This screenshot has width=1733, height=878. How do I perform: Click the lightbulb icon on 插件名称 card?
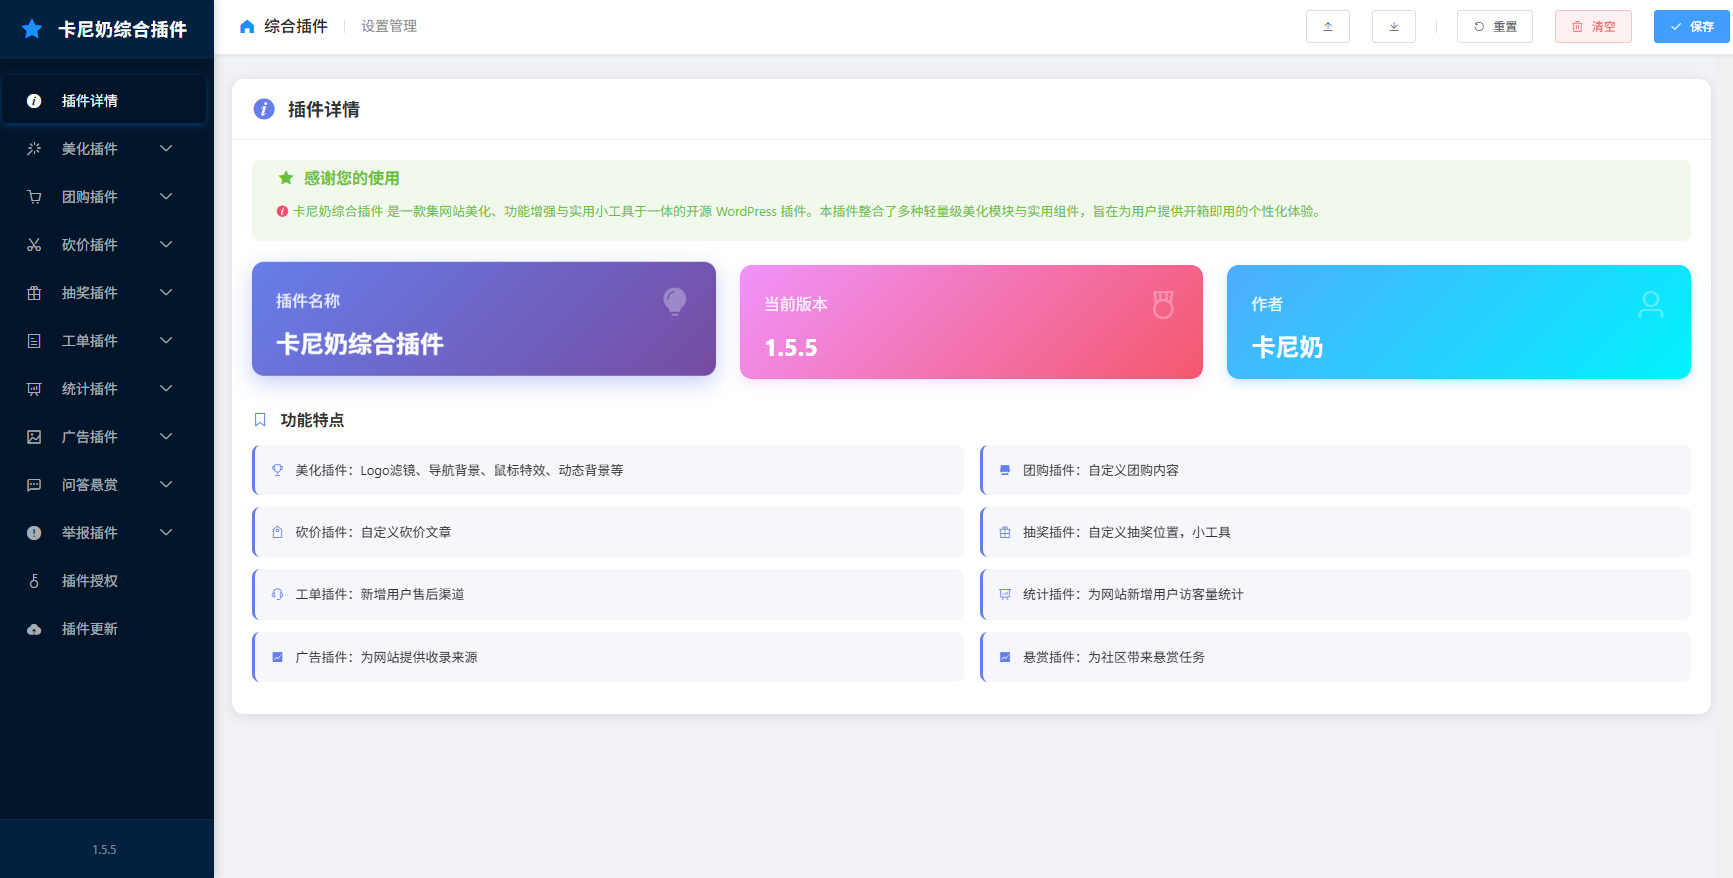point(675,301)
